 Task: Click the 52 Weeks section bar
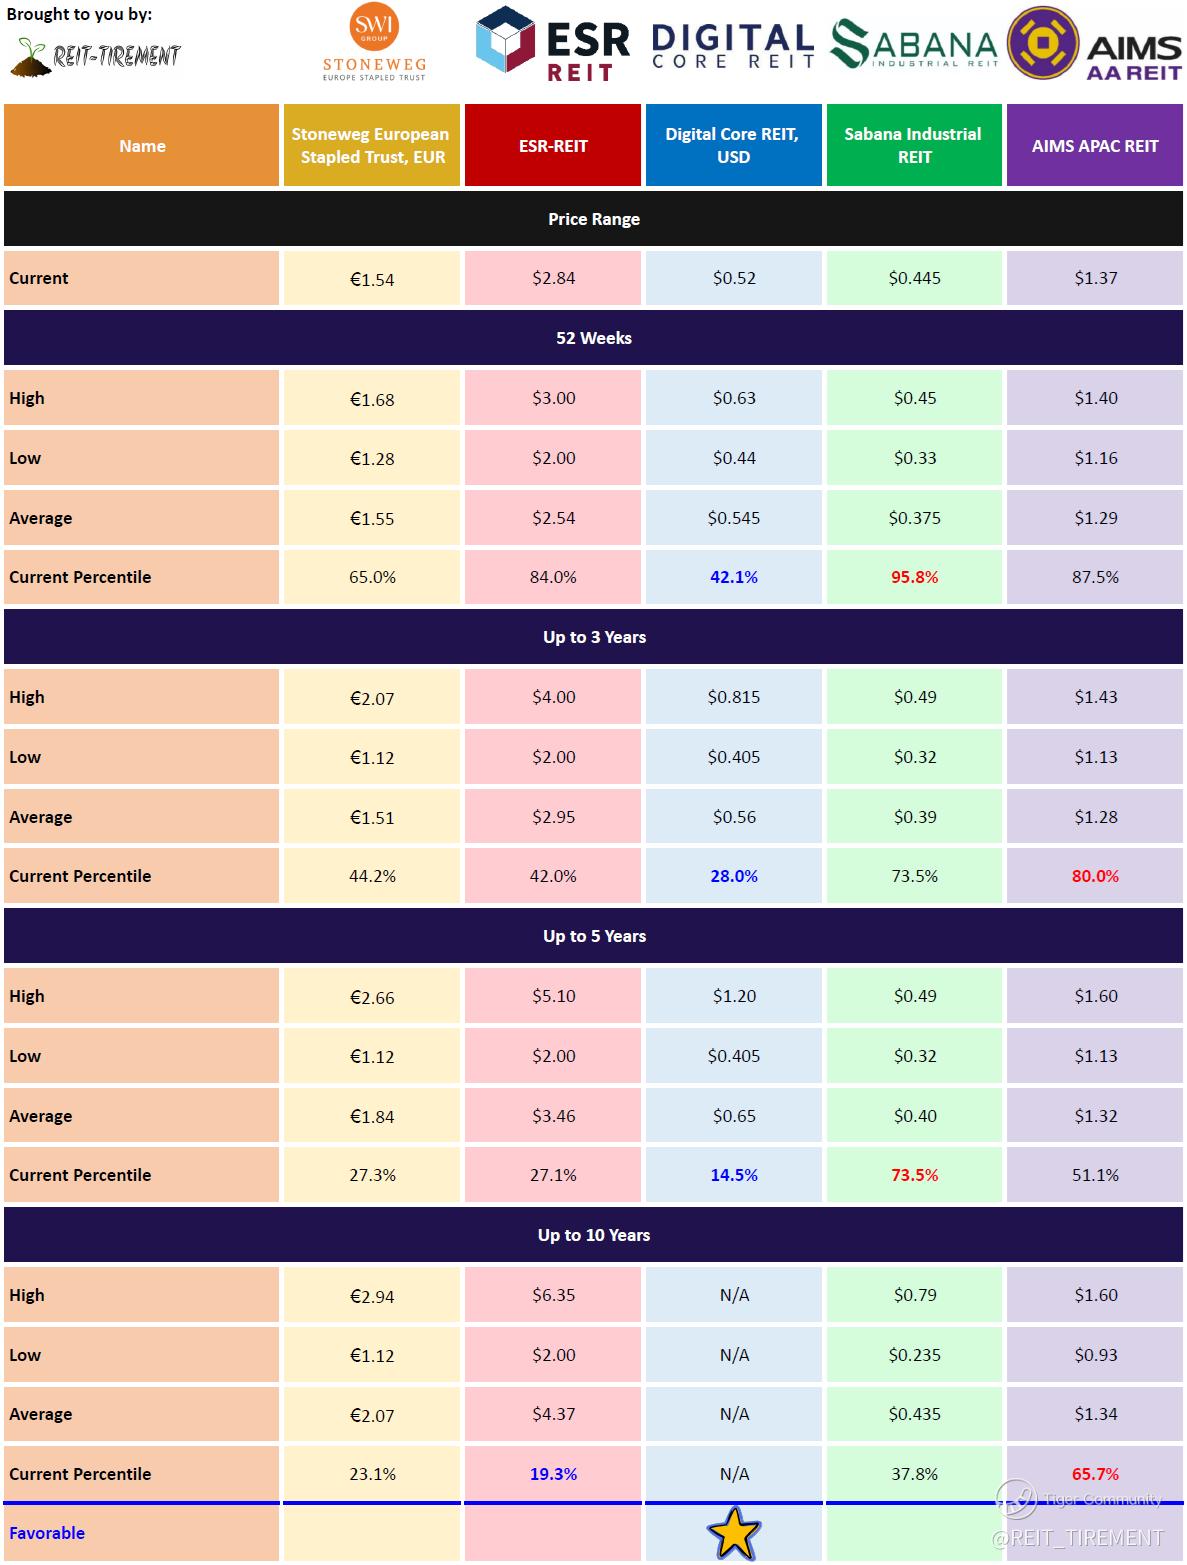click(x=593, y=338)
